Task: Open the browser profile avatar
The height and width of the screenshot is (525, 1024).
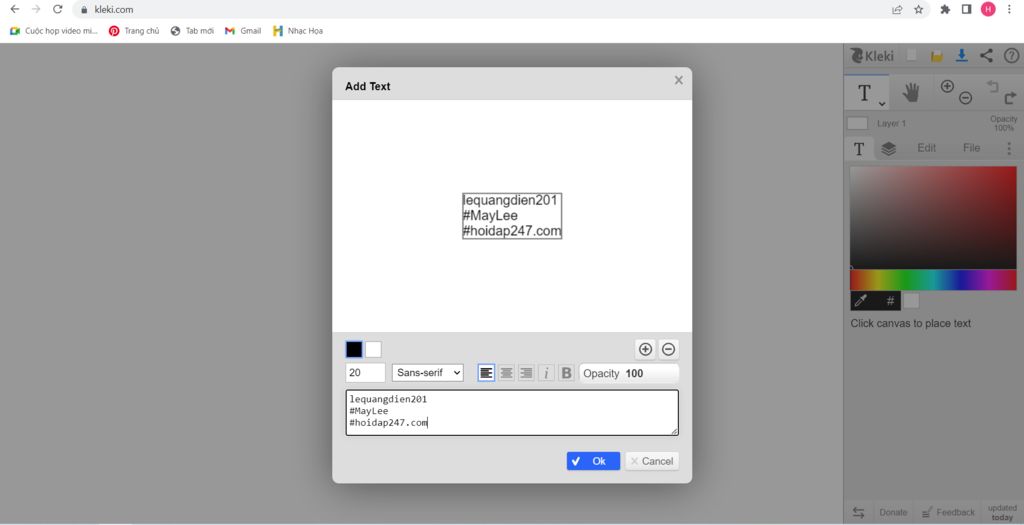Action: tap(988, 9)
